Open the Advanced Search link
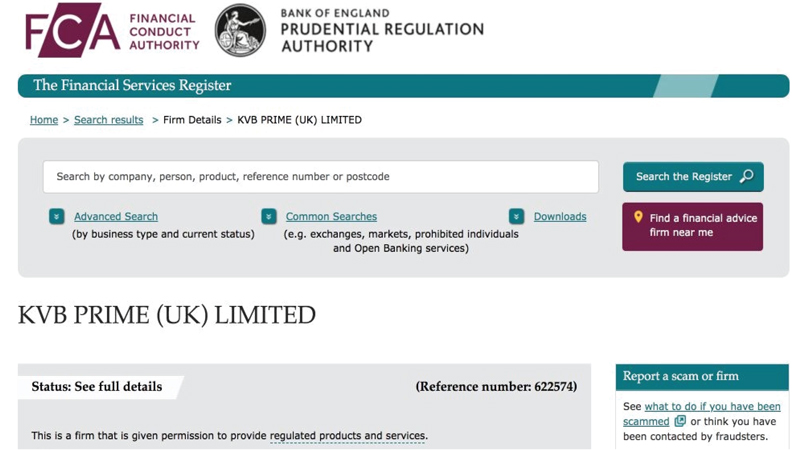This screenshot has height=462, width=792. 116,217
